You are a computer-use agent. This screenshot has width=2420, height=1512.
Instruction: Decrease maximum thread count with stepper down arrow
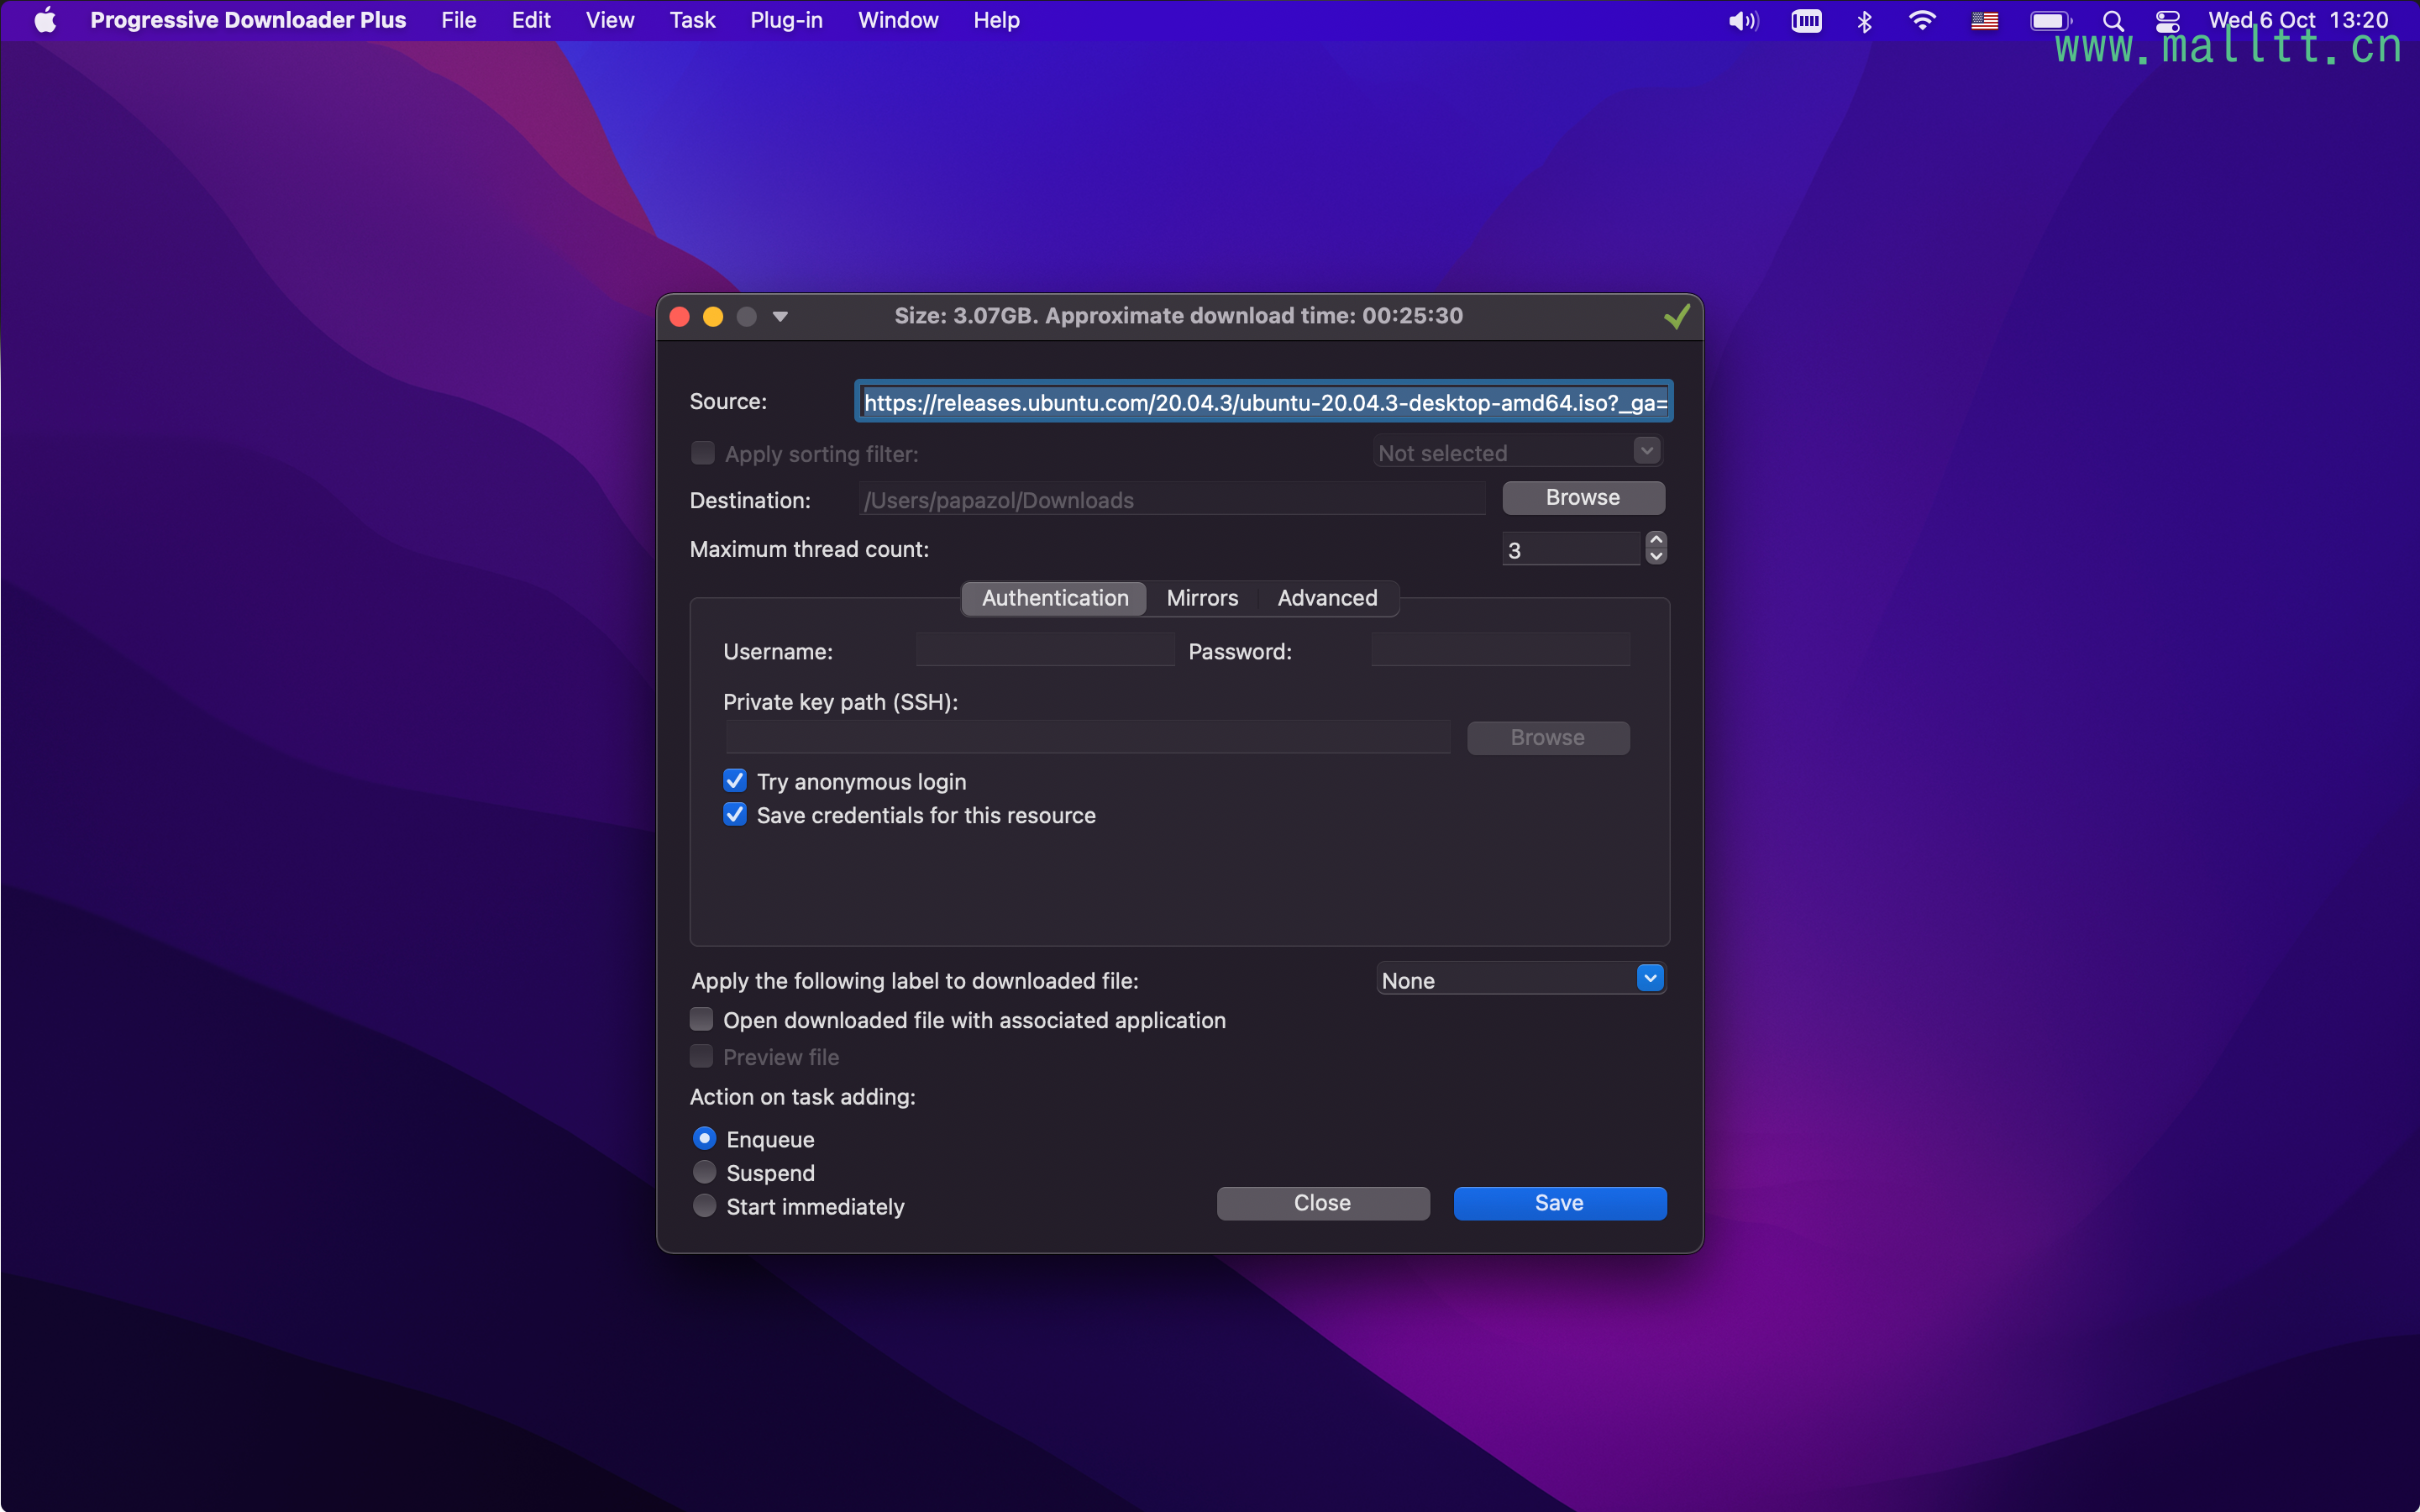point(1656,556)
